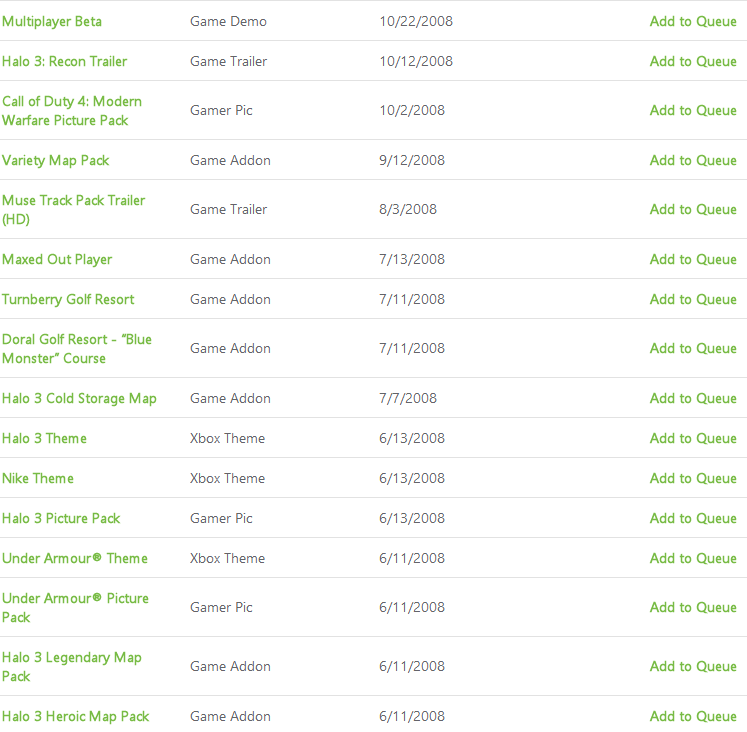The width and height of the screenshot is (747, 732).
Task: Open Under Armour Theme link
Action: [75, 559]
